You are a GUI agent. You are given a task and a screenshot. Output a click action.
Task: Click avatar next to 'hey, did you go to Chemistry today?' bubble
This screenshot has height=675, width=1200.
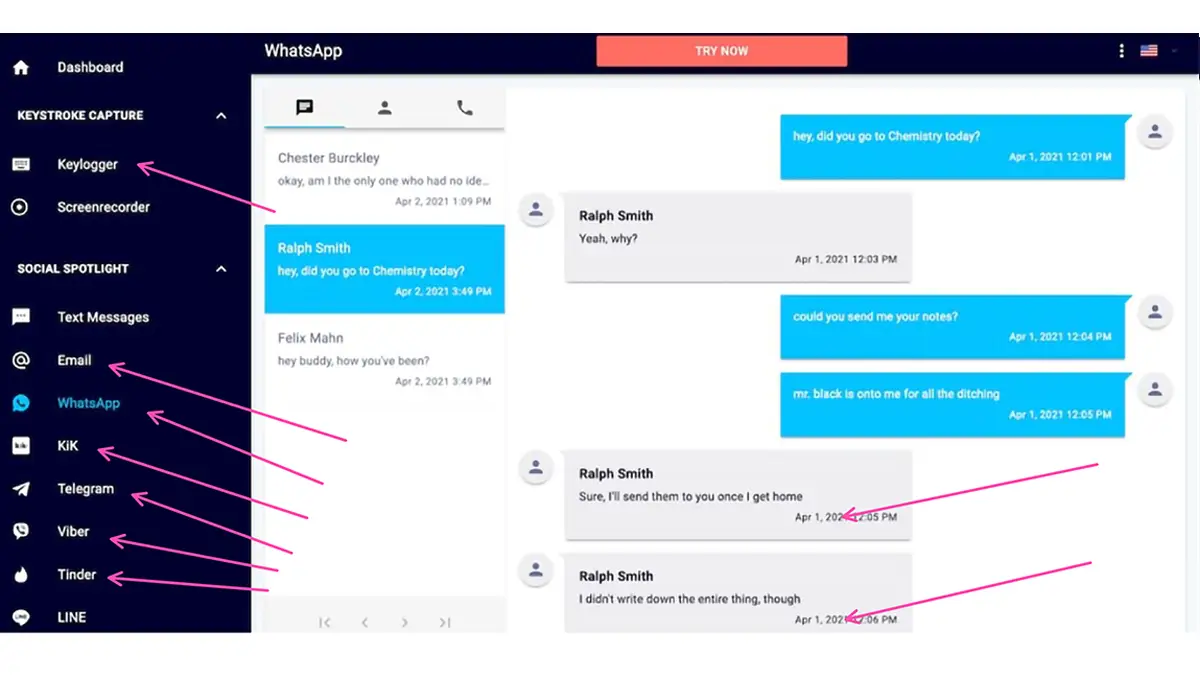[x=1155, y=132]
